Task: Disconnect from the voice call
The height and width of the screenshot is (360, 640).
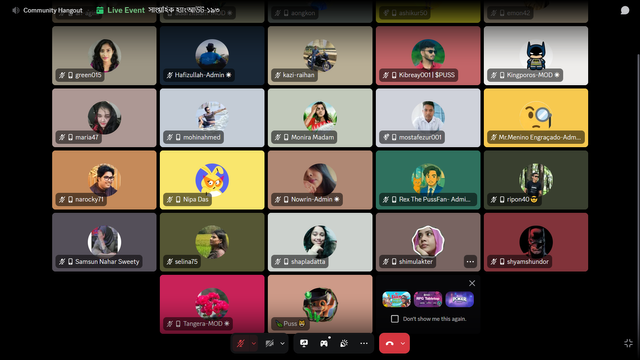Action: pyautogui.click(x=389, y=344)
